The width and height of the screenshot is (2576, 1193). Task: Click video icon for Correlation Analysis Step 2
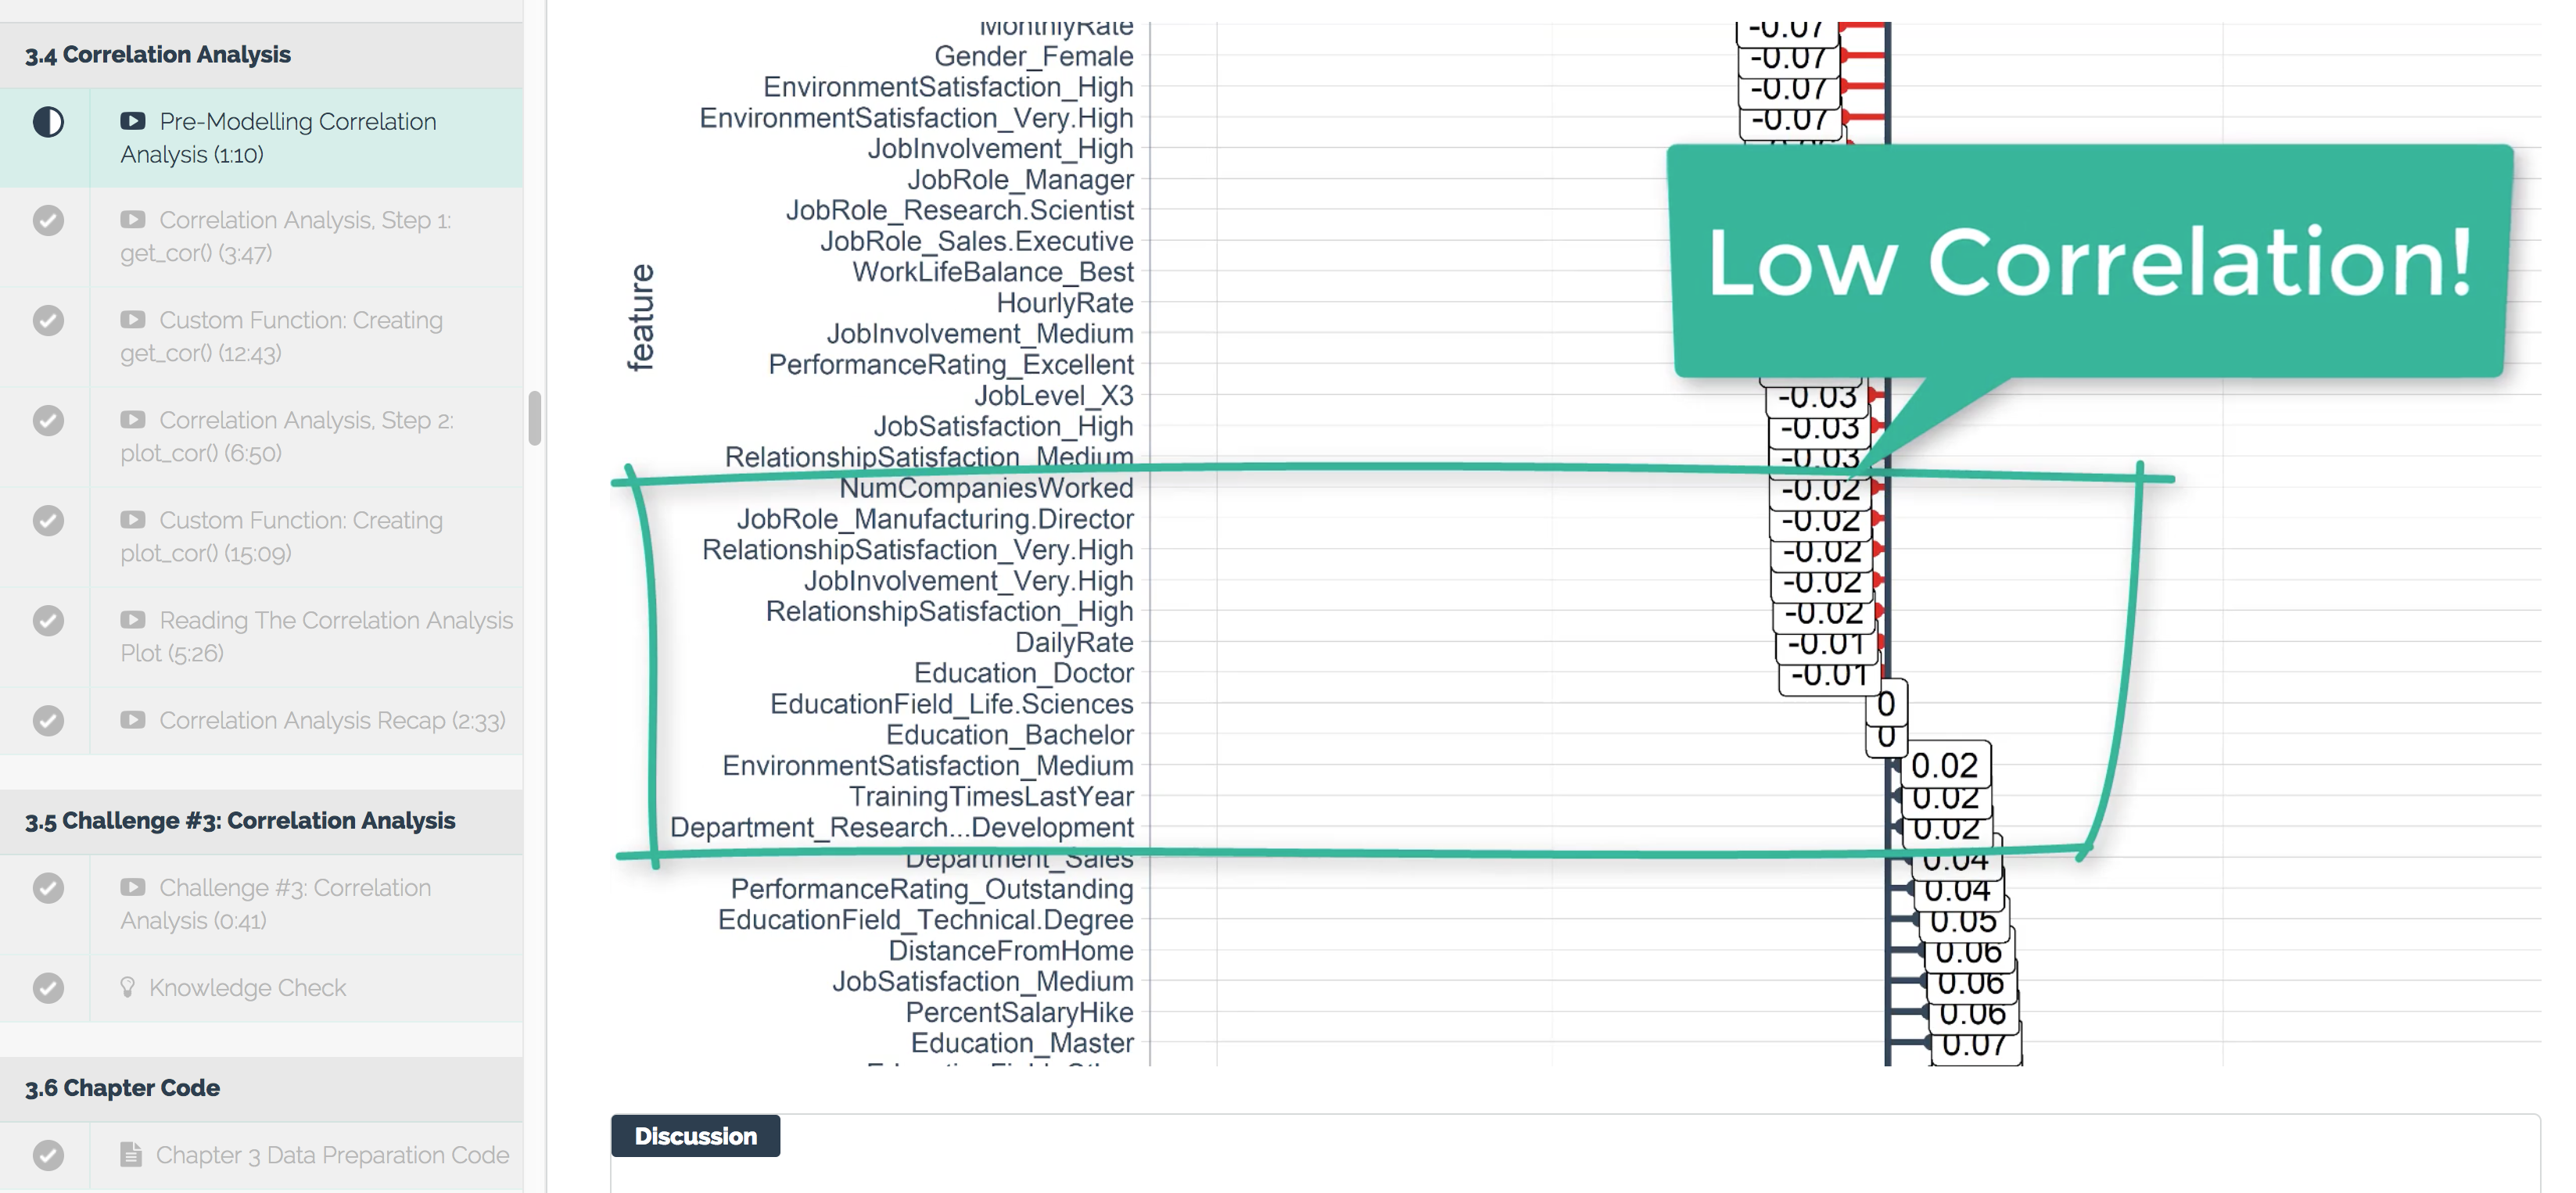coord(133,419)
